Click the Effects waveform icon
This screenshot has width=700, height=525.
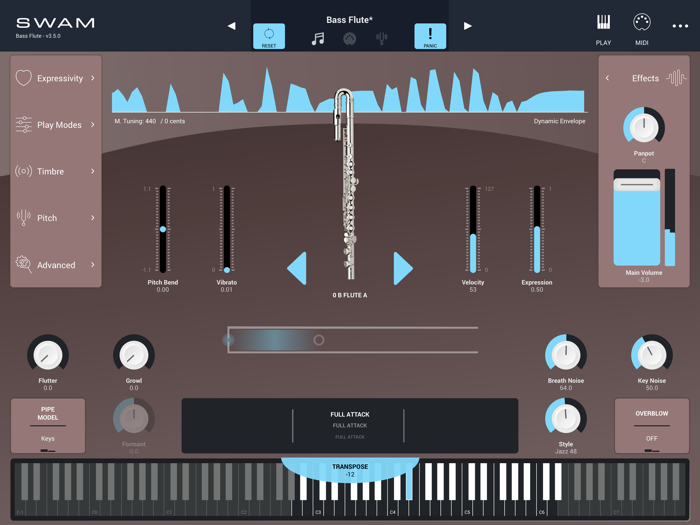(676, 78)
